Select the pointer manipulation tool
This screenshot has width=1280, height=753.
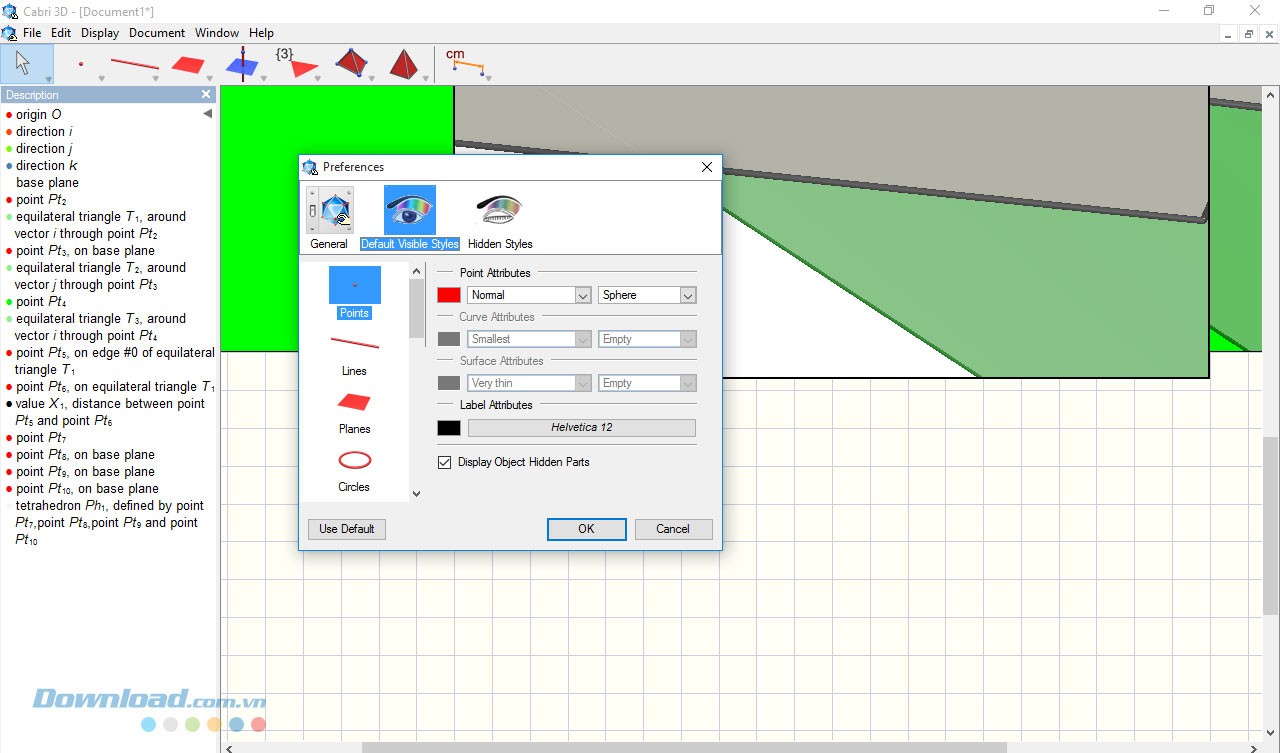coord(22,64)
